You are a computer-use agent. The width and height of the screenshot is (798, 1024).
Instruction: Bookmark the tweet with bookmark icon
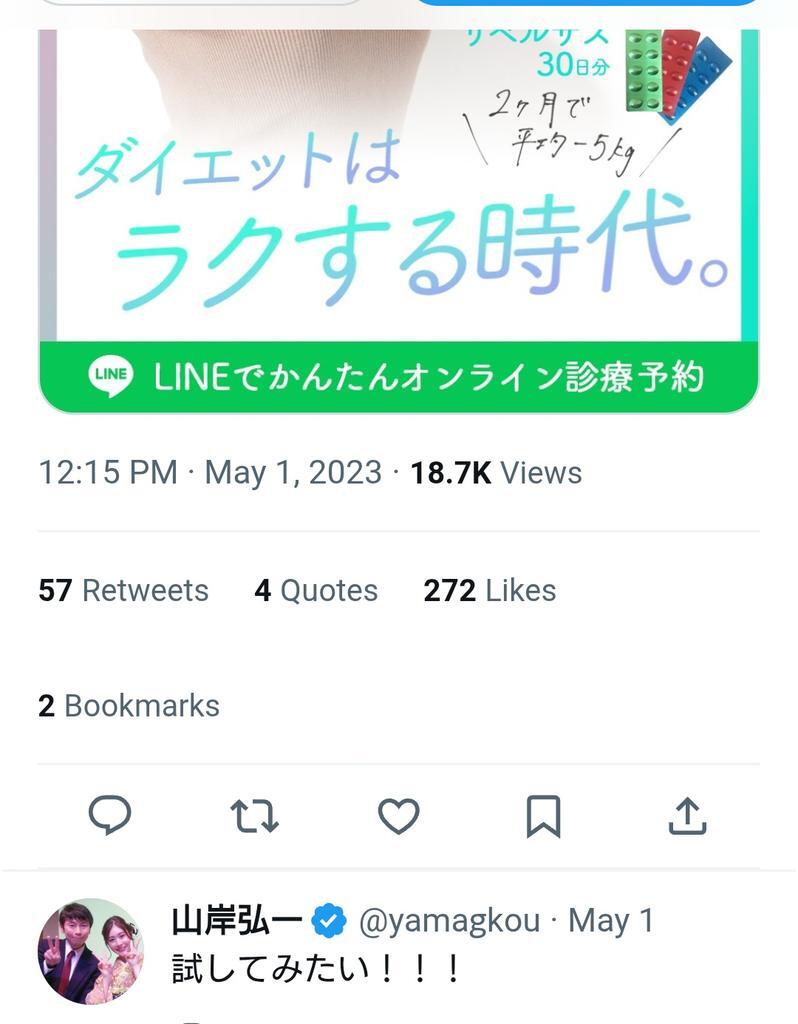coord(543,816)
